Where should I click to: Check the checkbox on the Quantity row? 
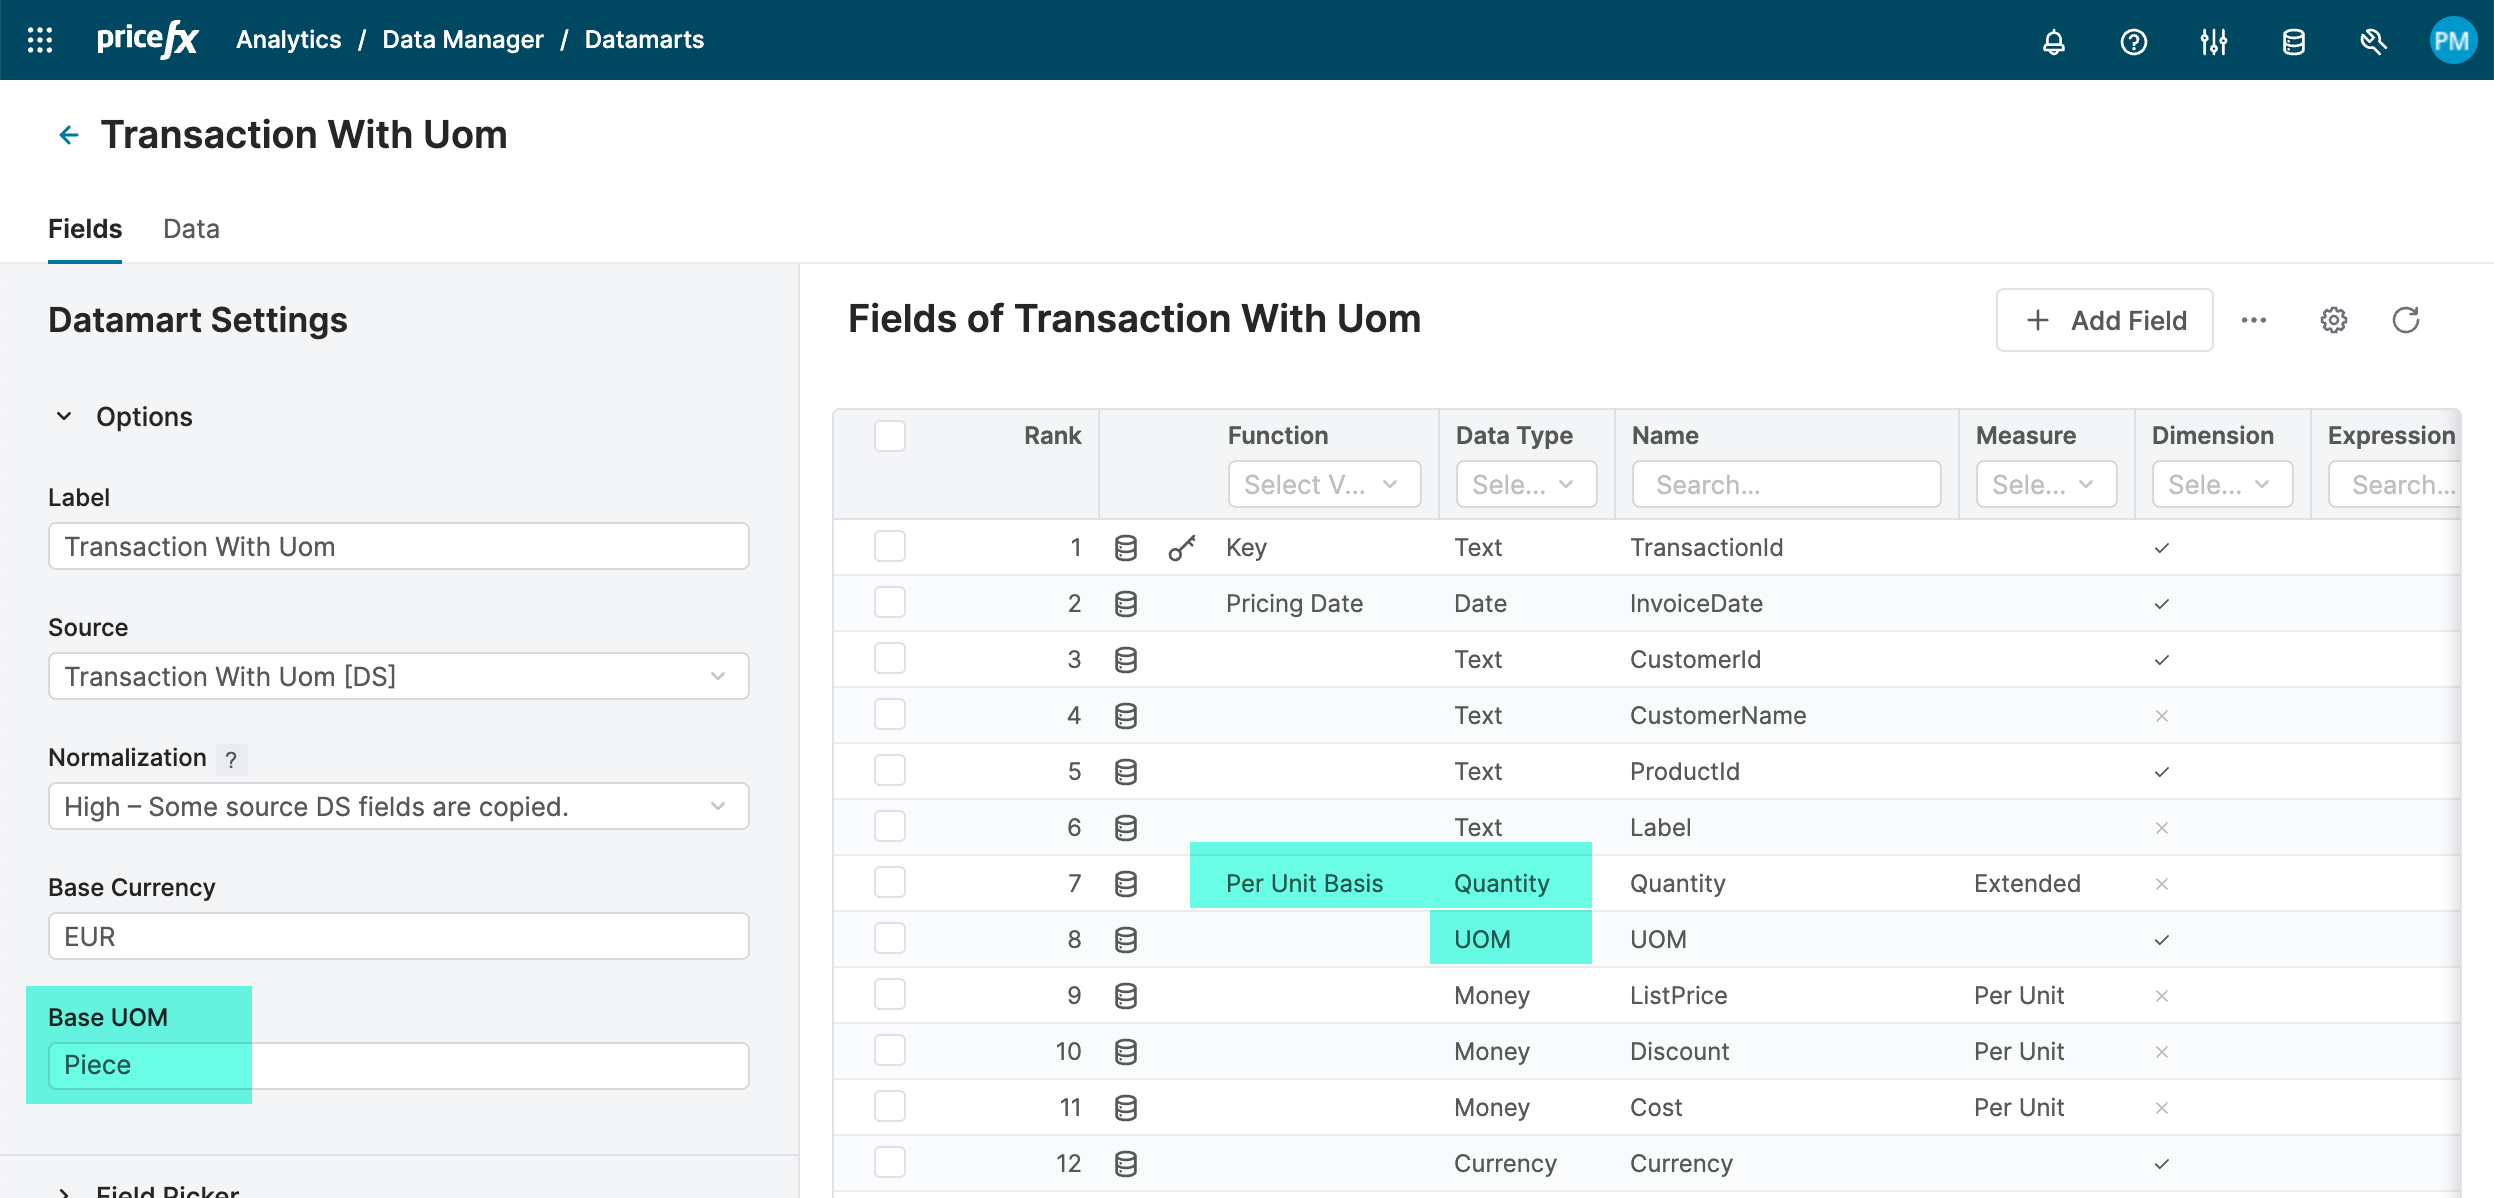click(x=889, y=882)
